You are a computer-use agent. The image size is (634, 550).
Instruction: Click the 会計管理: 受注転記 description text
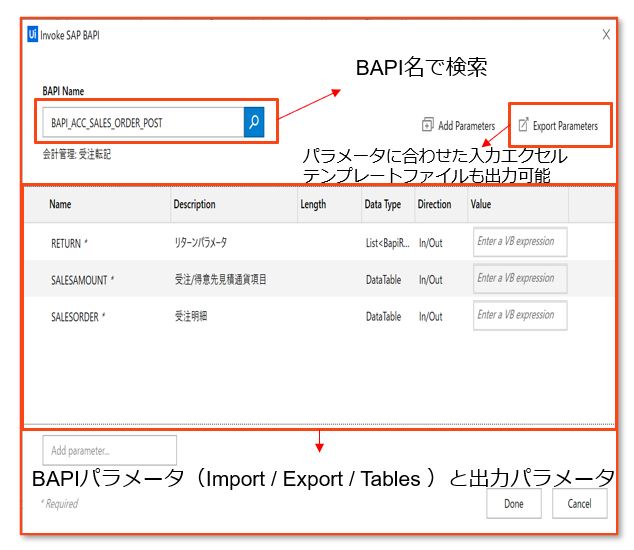coord(77,154)
